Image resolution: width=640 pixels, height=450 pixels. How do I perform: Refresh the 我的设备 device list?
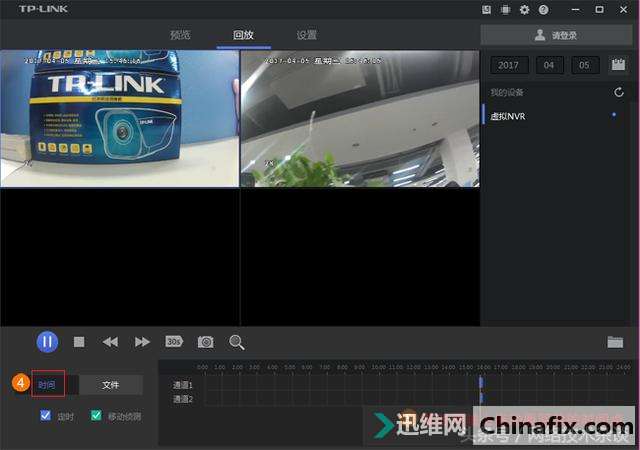tap(619, 92)
